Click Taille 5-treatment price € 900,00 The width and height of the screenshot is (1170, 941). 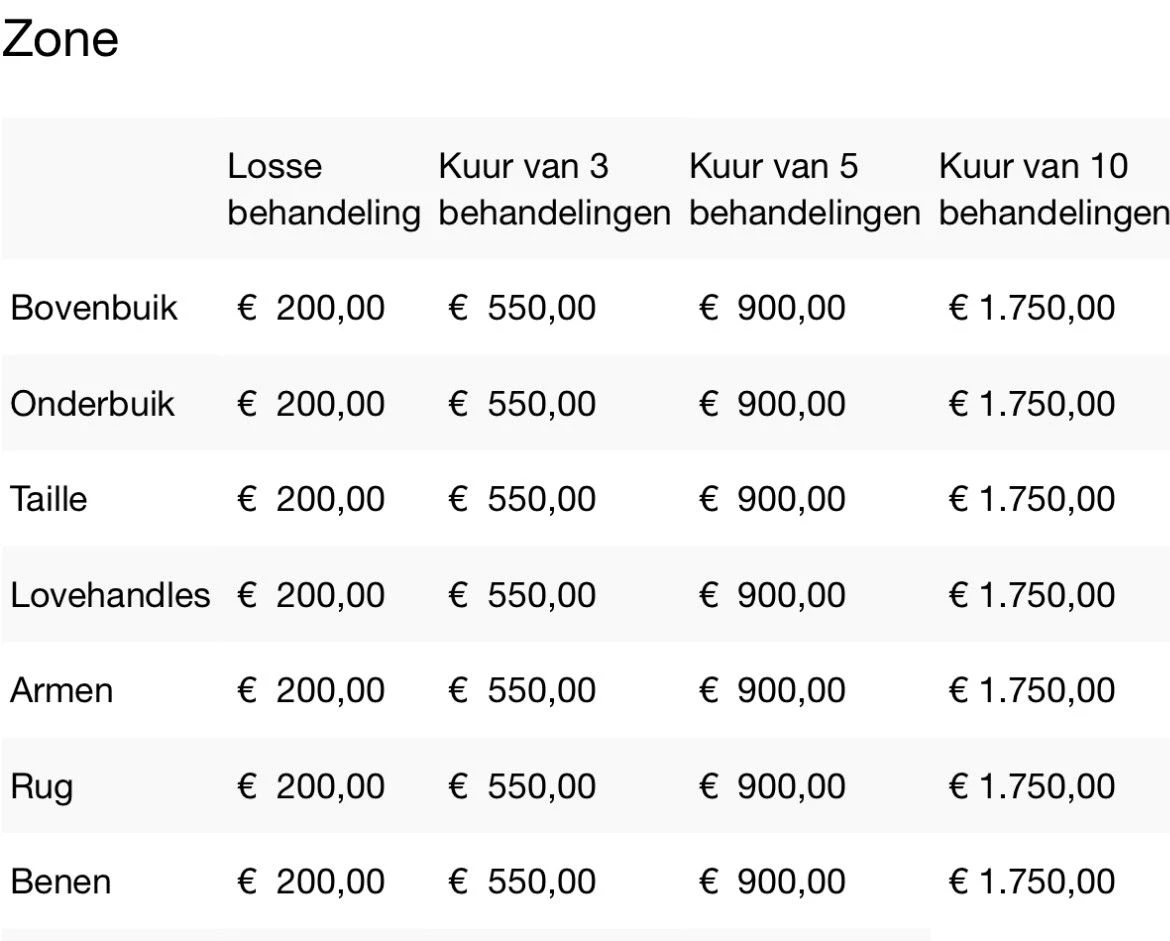pyautogui.click(x=772, y=498)
